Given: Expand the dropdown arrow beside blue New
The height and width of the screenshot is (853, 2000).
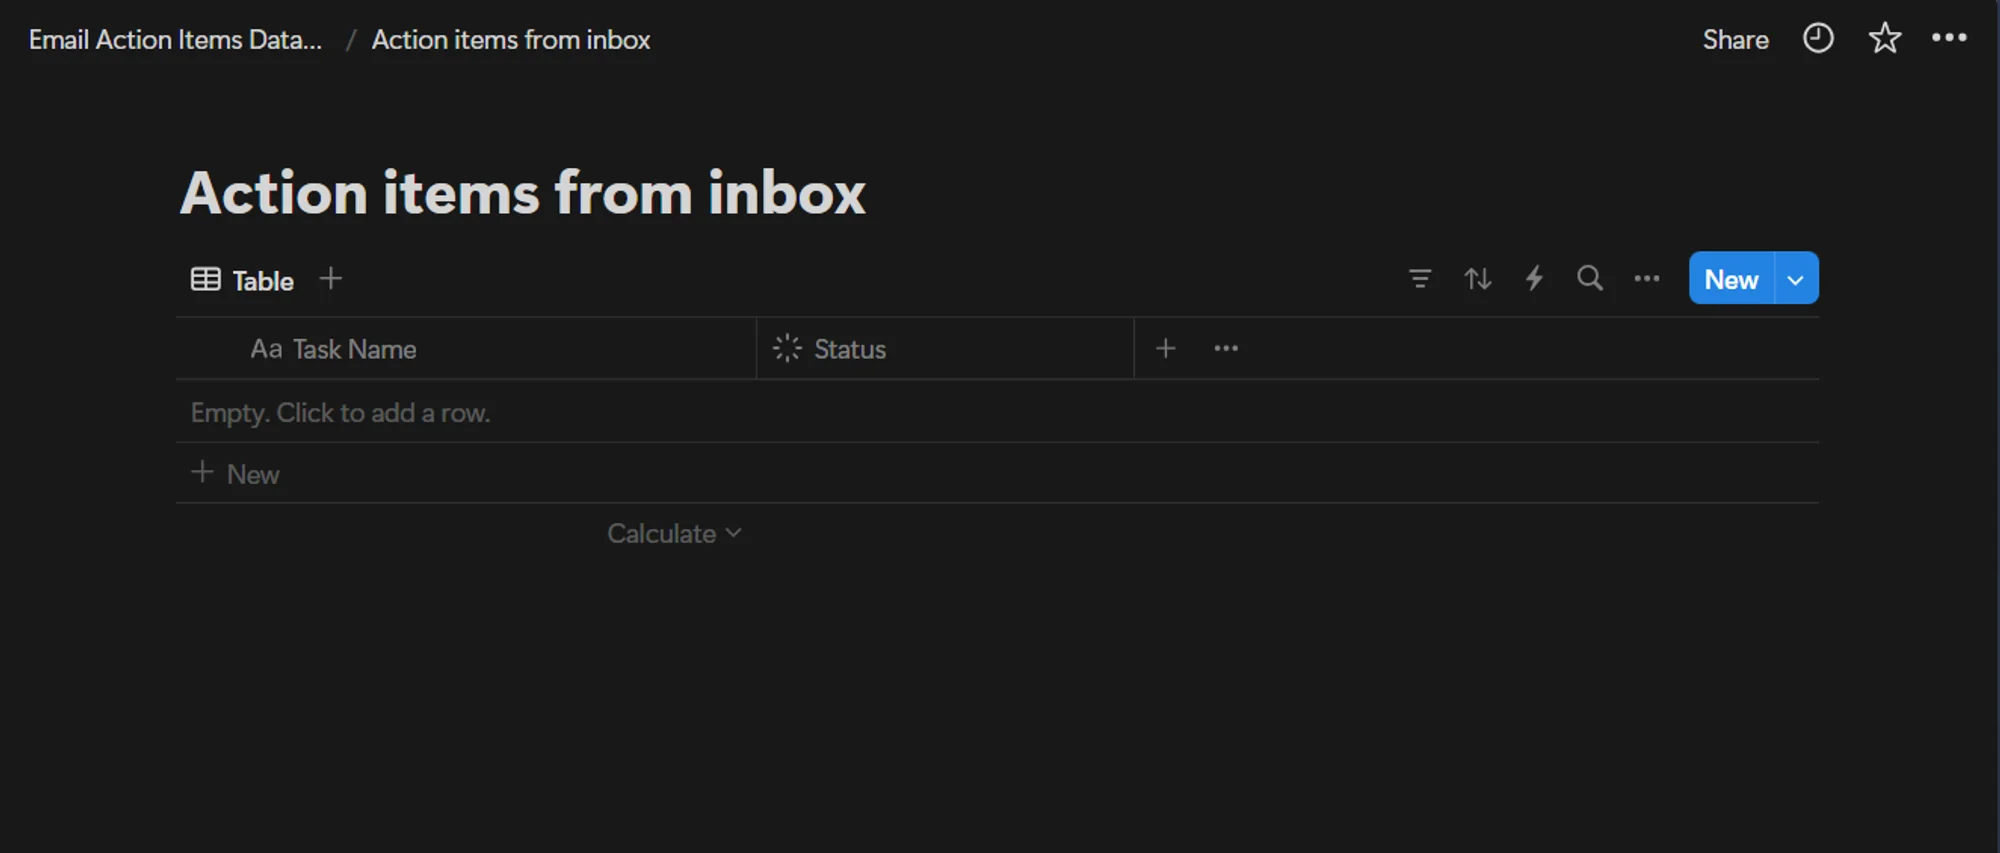Looking at the screenshot, I should pos(1797,279).
